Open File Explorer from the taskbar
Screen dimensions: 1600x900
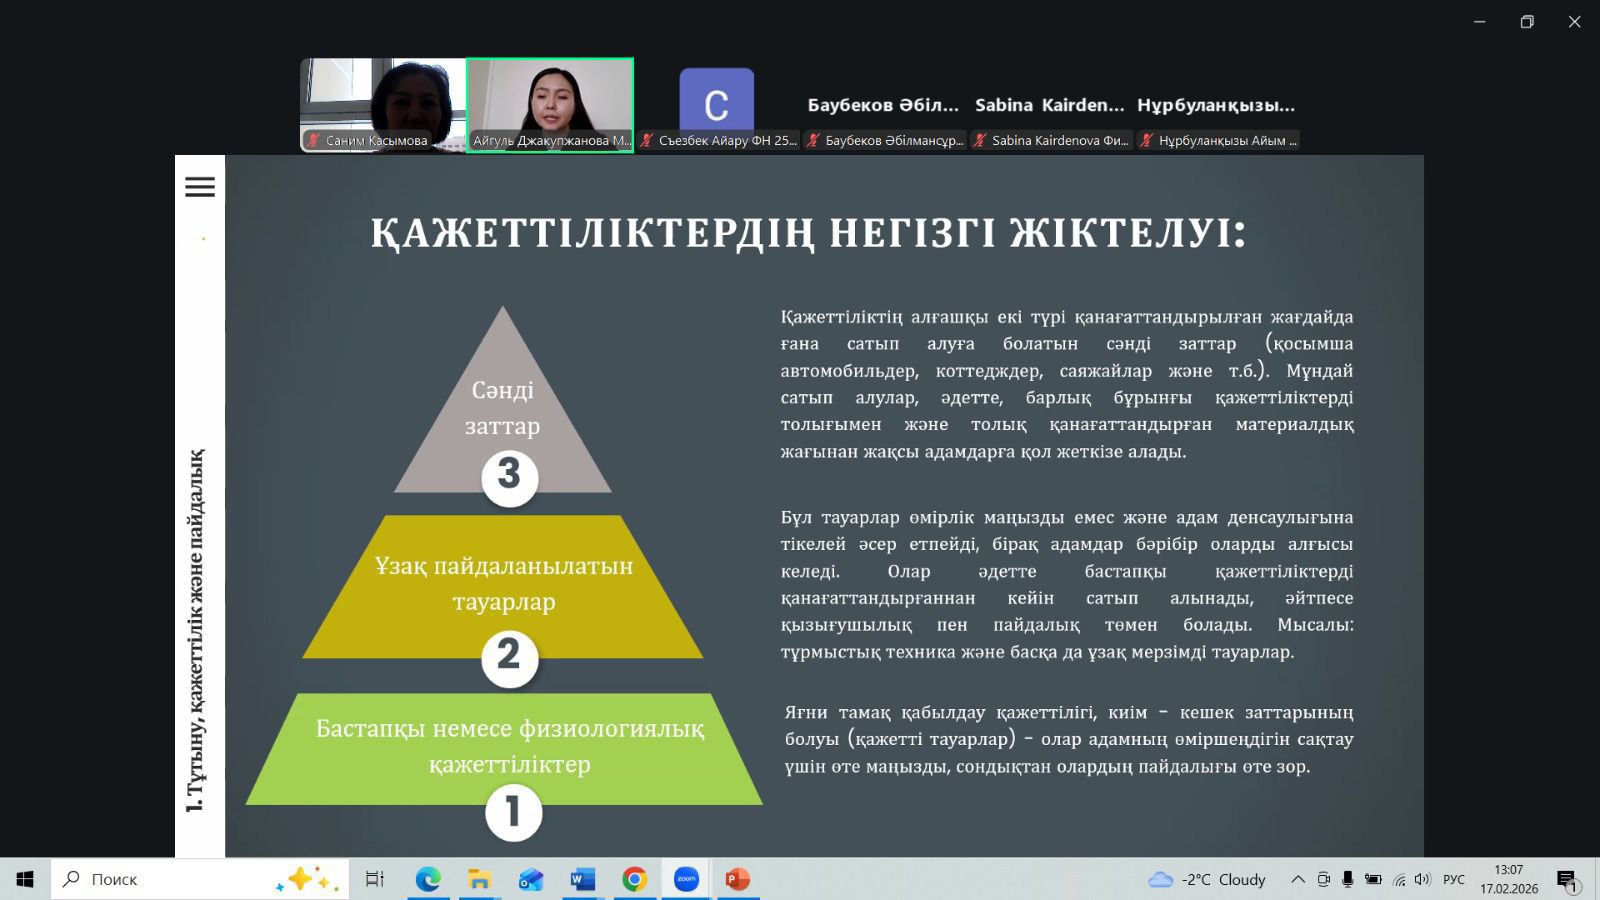coord(480,879)
